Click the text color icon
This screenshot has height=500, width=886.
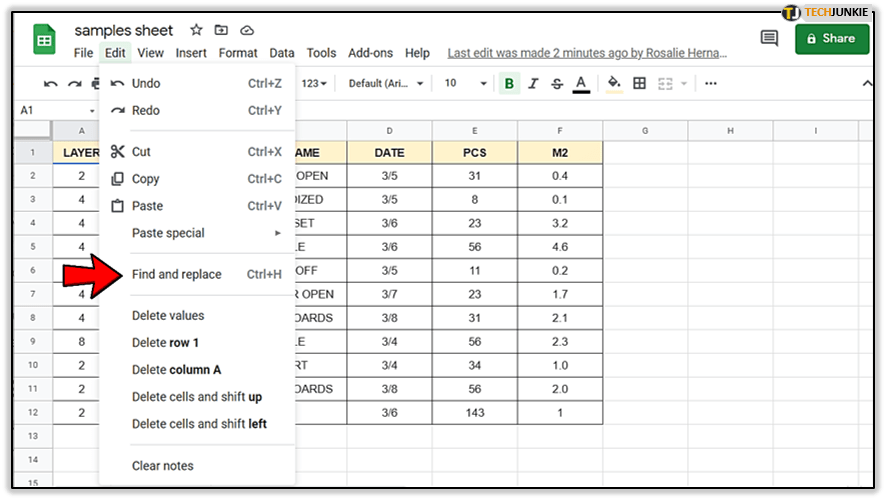tap(580, 84)
